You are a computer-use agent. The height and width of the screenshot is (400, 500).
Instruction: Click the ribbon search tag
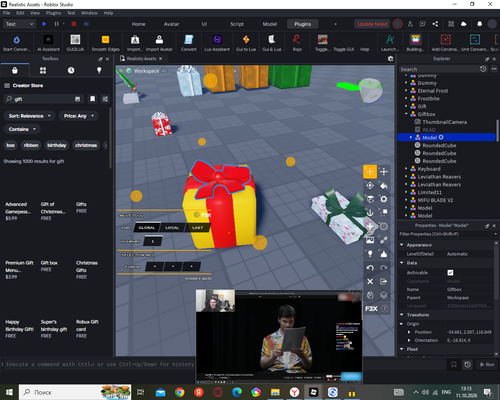coord(31,145)
